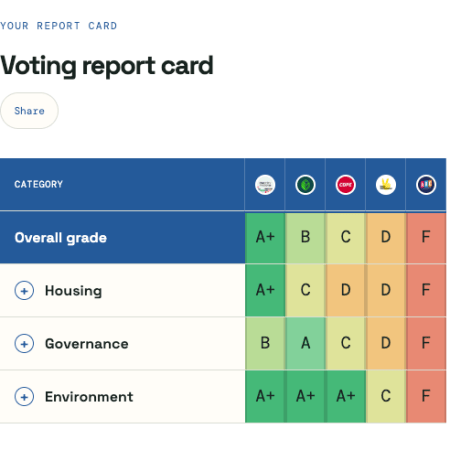
Task: Expand the Governance category row
Action: tap(24, 344)
